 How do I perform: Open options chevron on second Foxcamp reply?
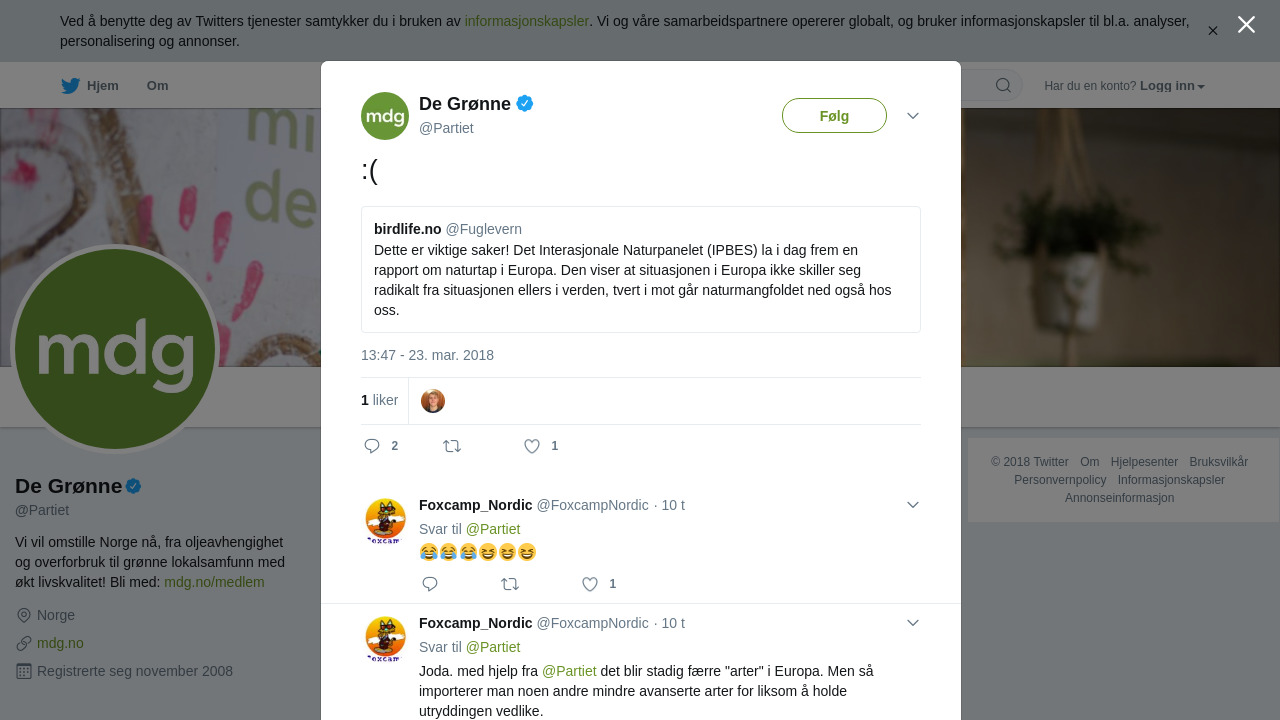[913, 623]
